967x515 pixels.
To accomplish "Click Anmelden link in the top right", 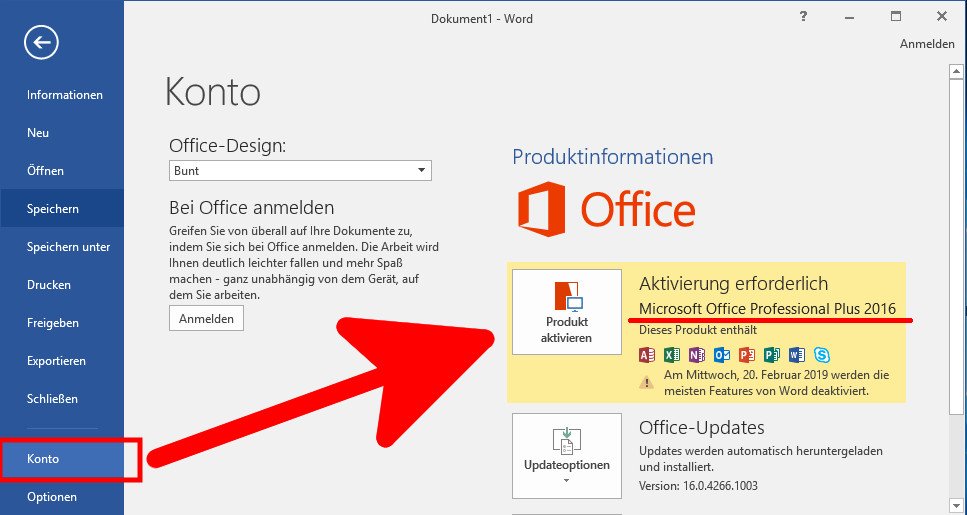I will [927, 44].
